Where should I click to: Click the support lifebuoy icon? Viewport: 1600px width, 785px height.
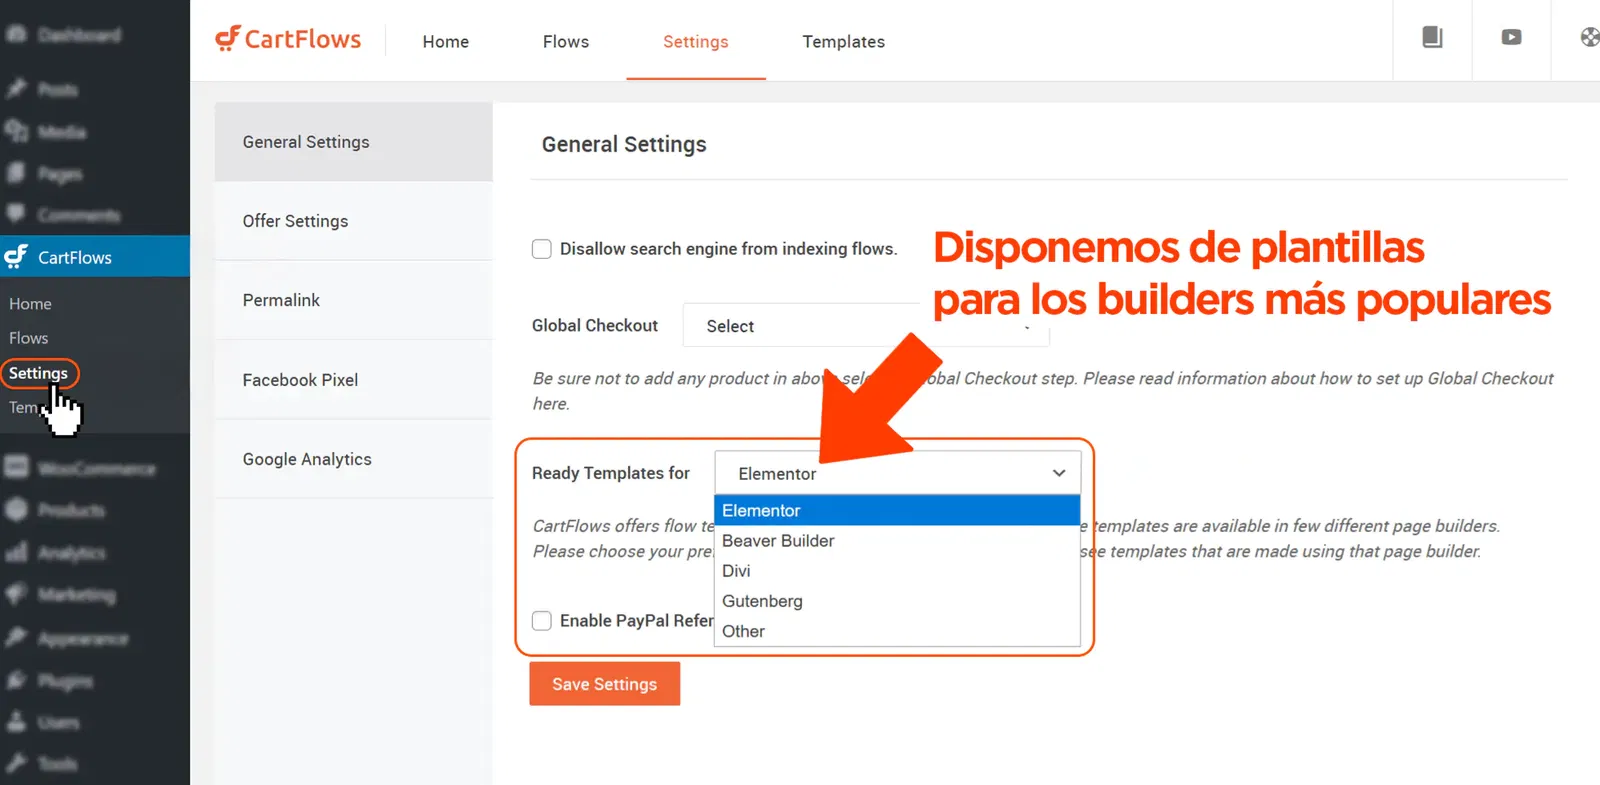pyautogui.click(x=1589, y=38)
